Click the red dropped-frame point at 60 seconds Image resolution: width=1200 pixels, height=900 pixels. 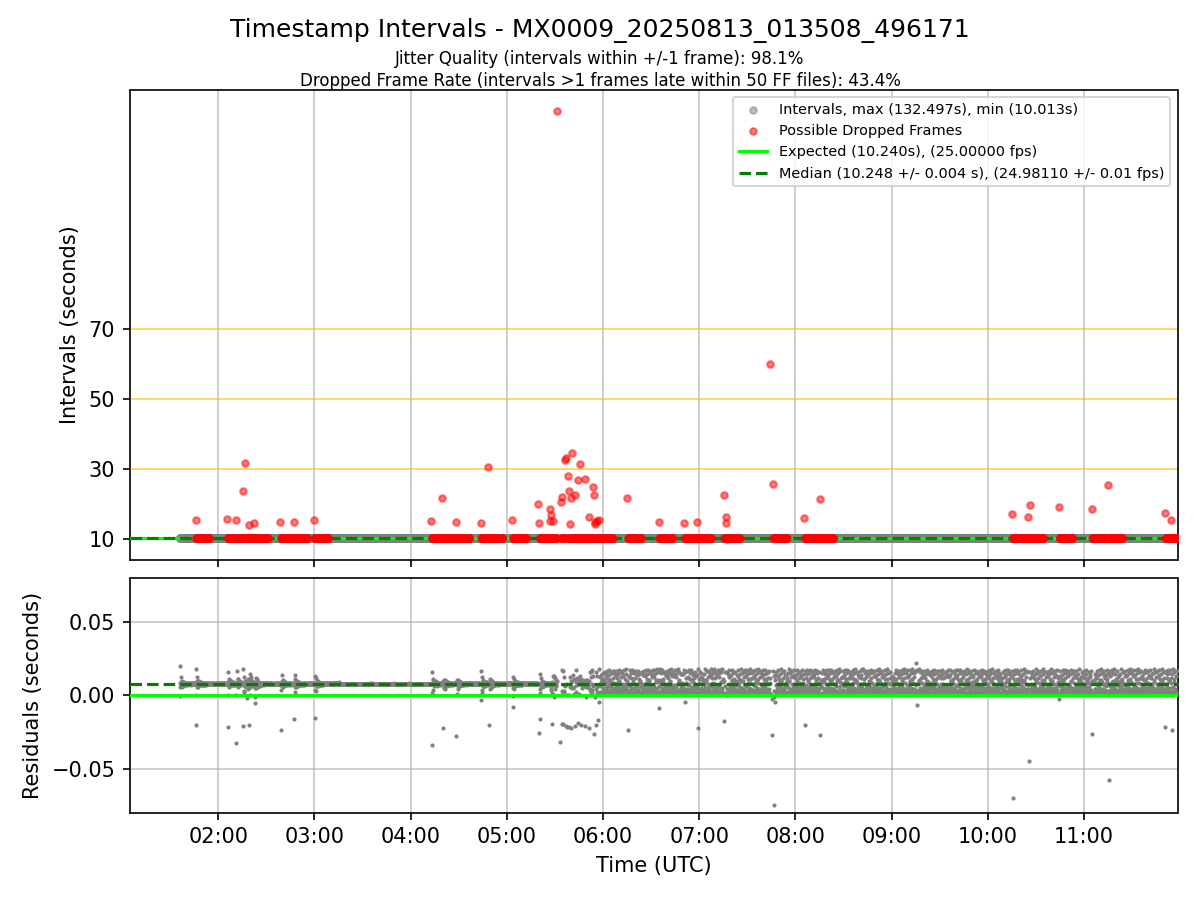(770, 364)
